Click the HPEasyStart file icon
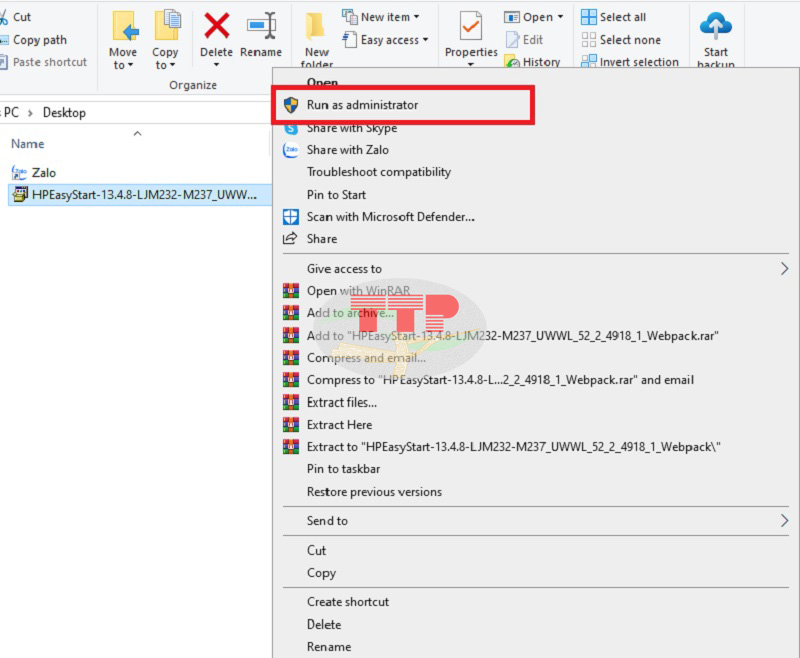Viewport: 800px width, 658px height. coord(20,195)
